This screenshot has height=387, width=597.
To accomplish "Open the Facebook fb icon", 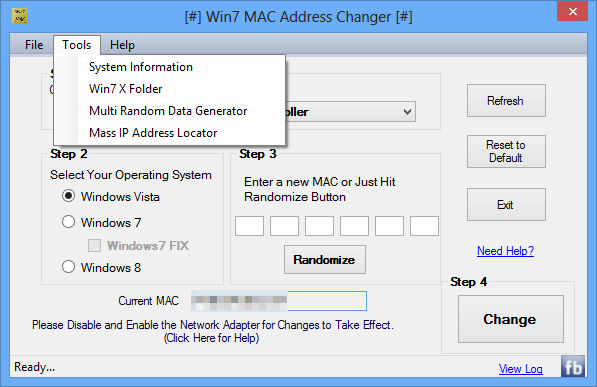I will [573, 366].
